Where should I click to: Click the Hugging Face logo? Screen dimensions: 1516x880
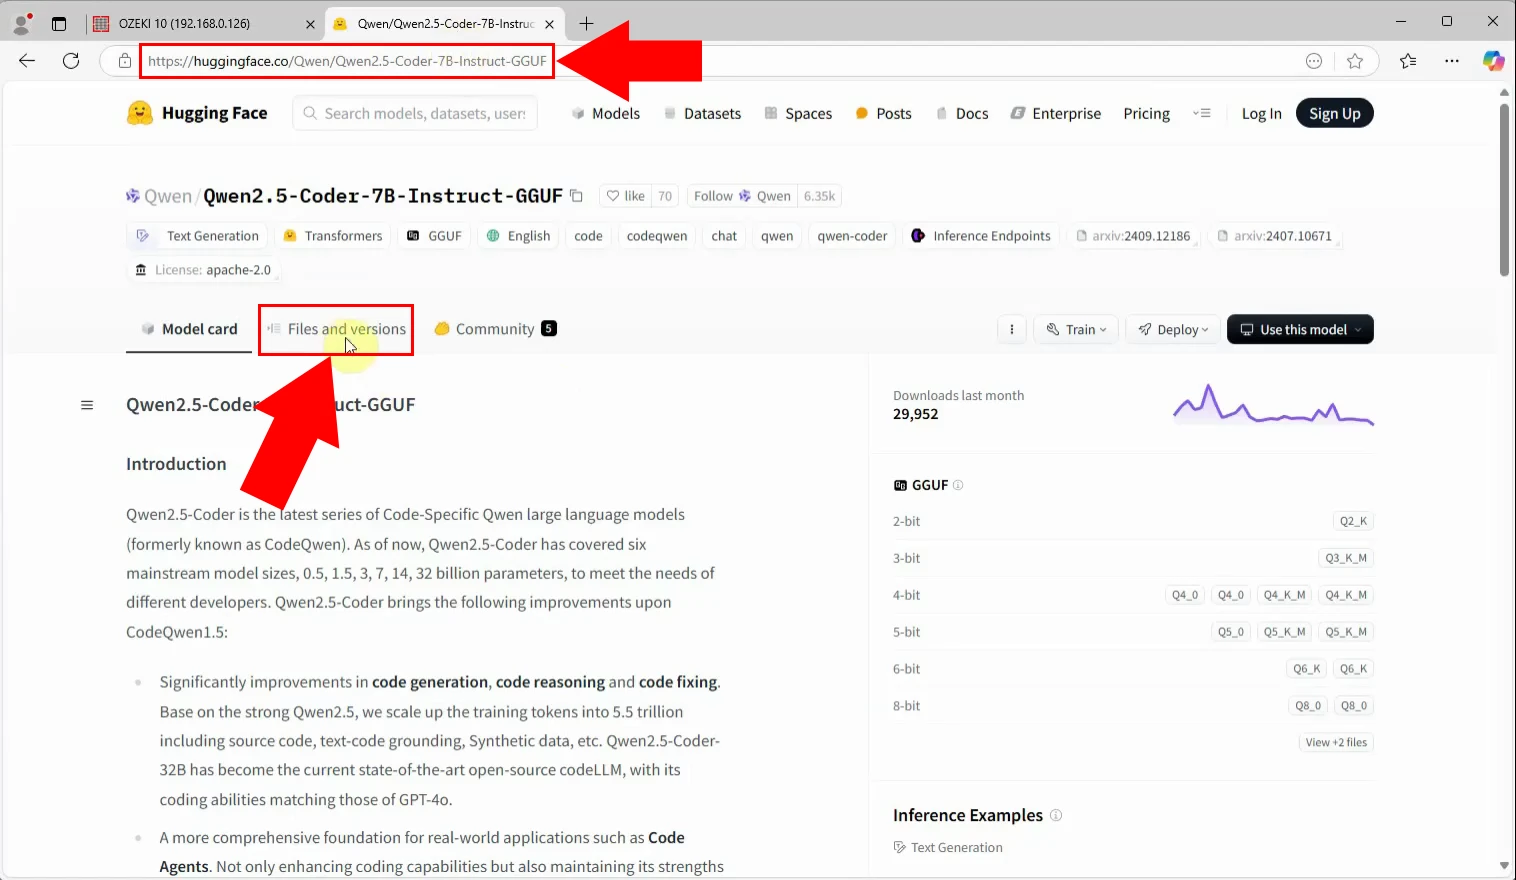point(197,113)
